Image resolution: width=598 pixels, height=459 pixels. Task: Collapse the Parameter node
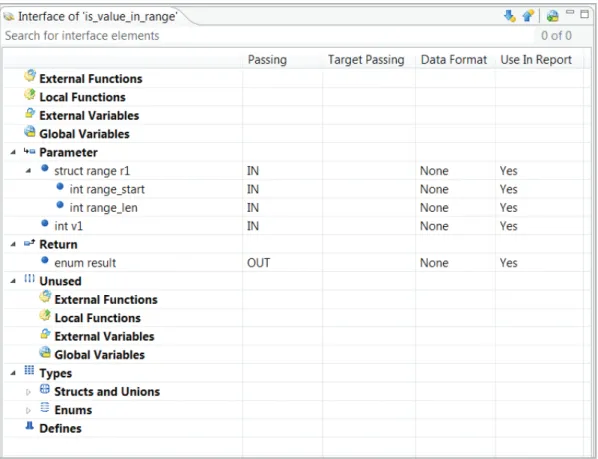13,152
